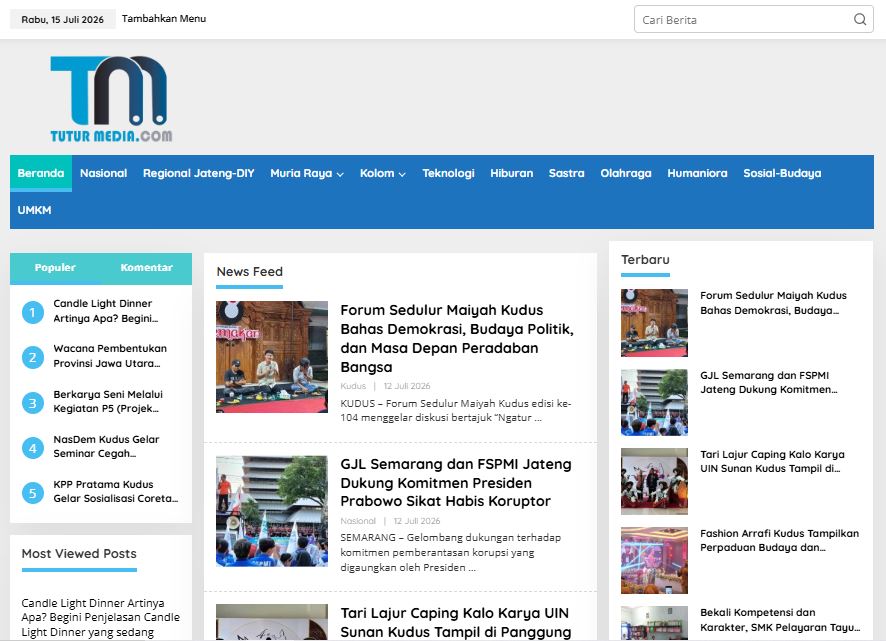Switch to the Komentar tab

pyautogui.click(x=146, y=268)
